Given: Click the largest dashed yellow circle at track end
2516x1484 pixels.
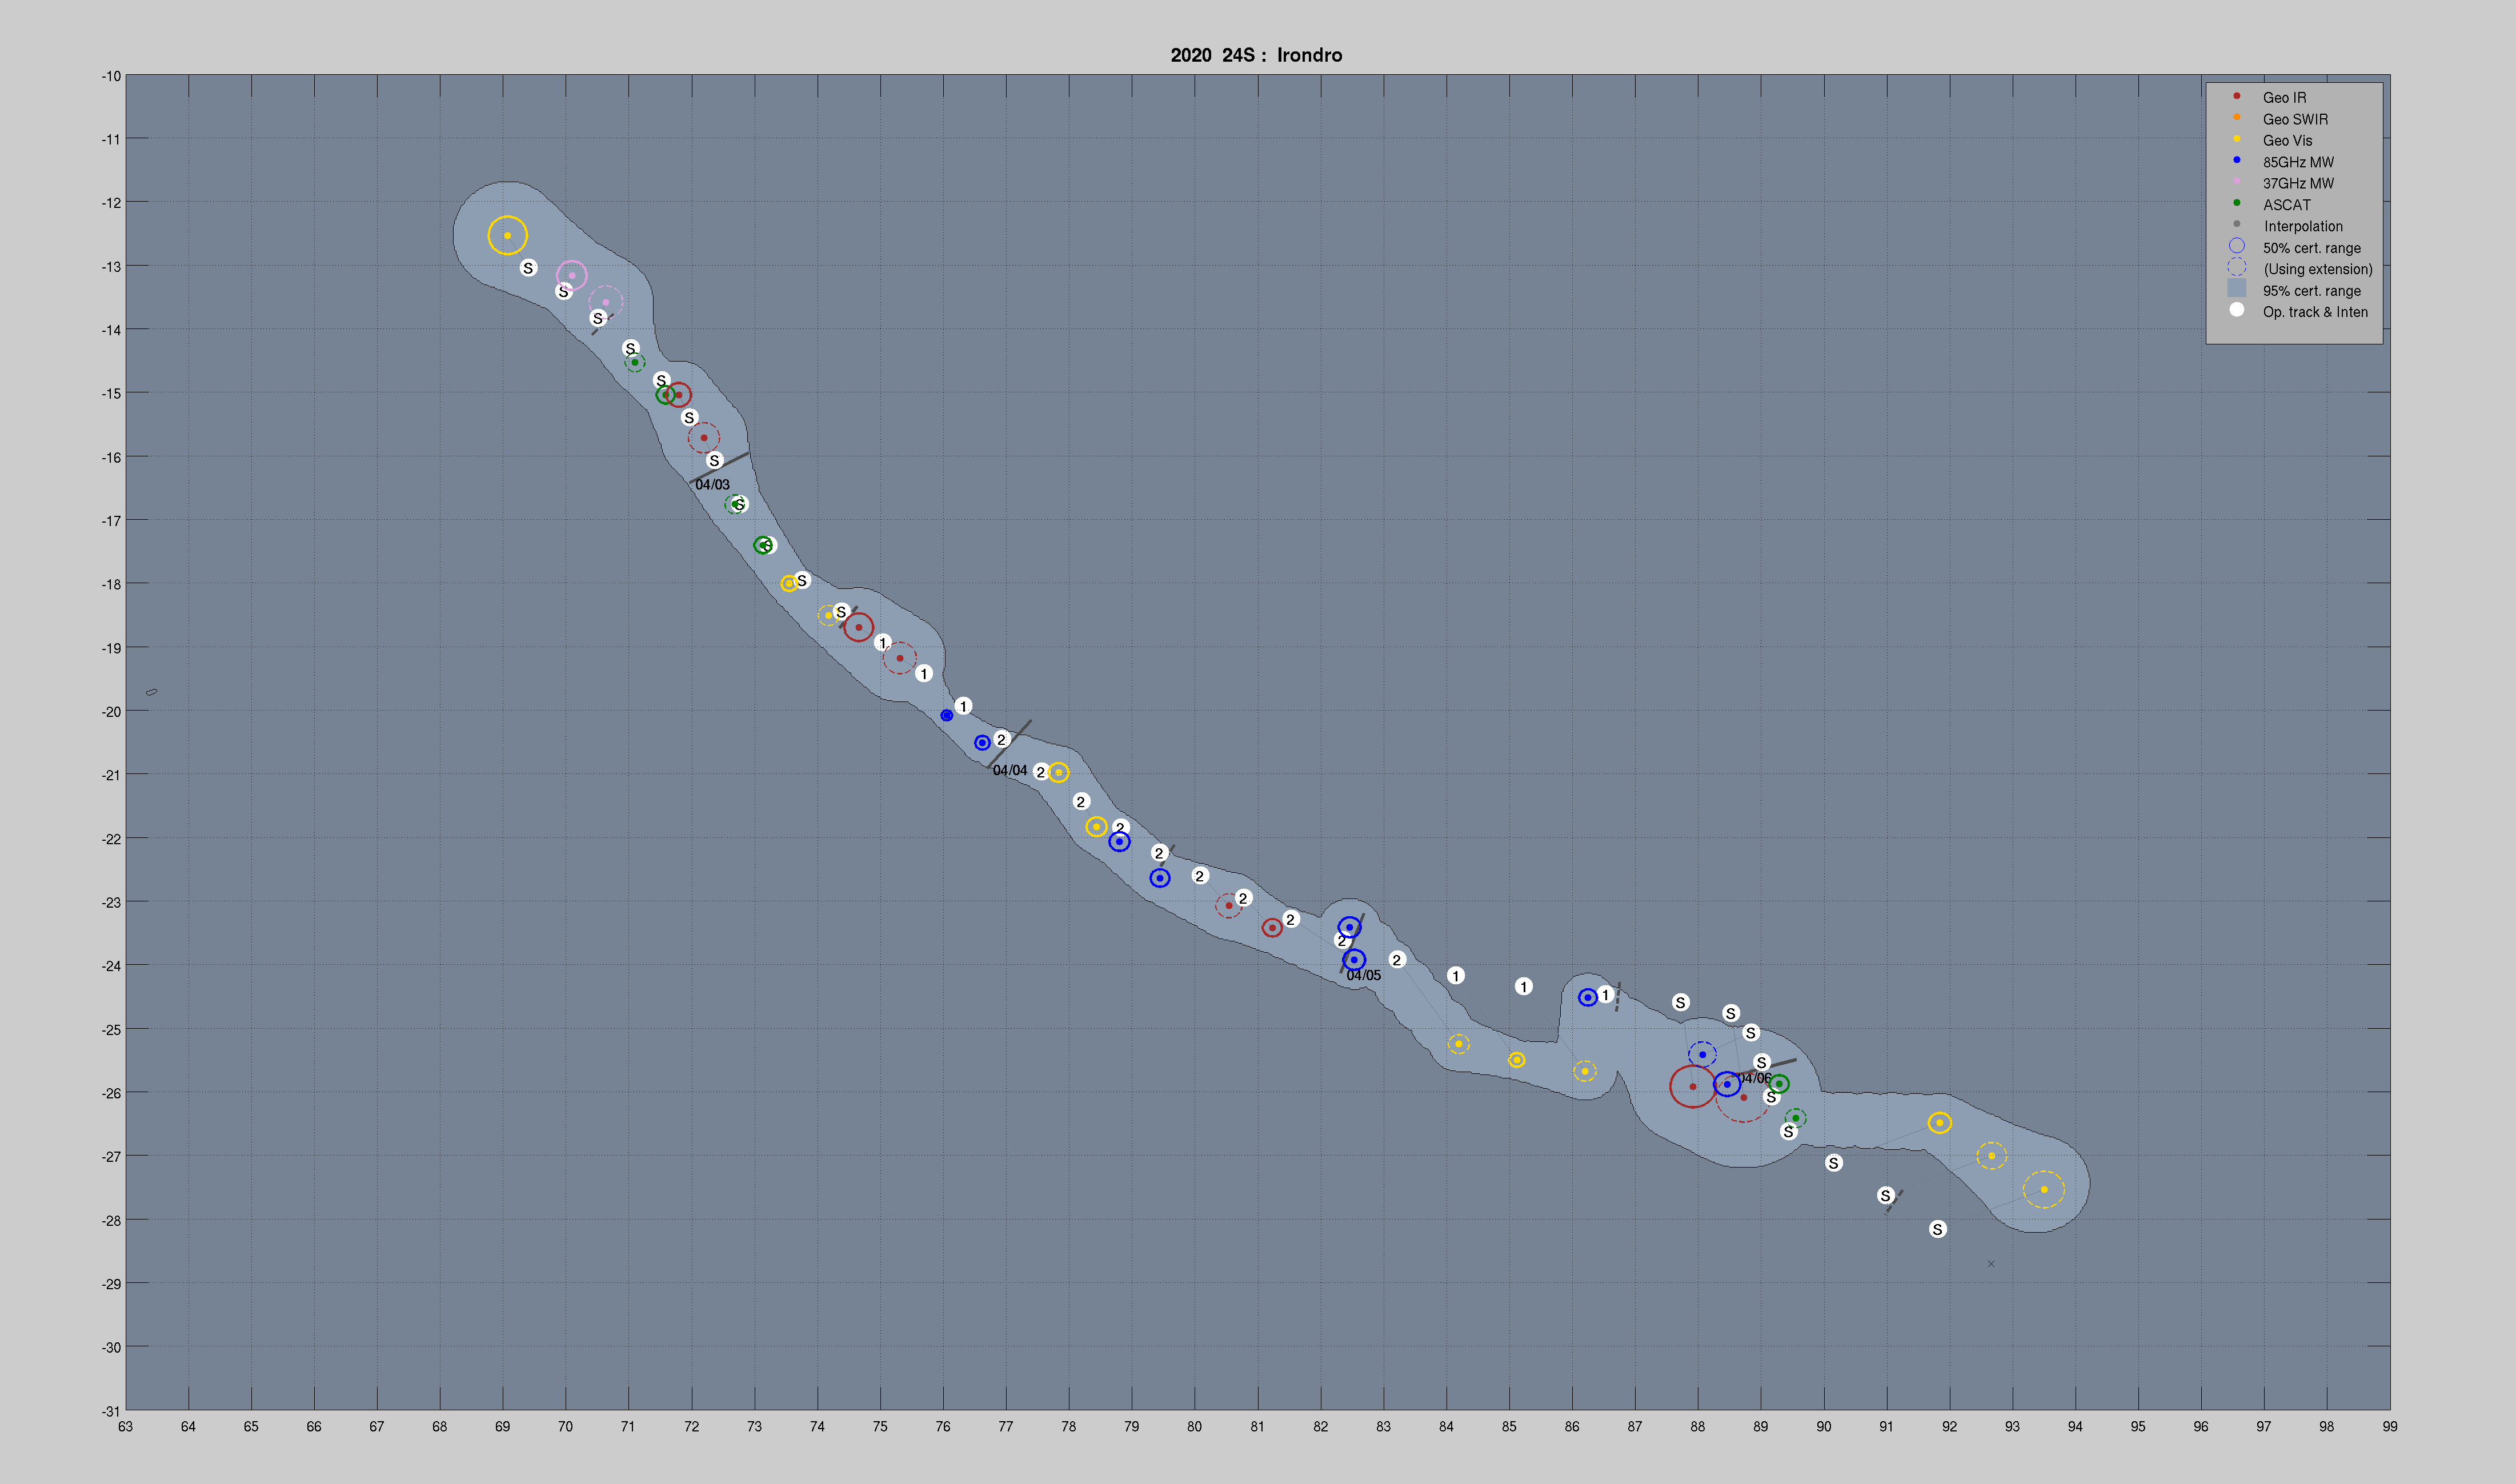Looking at the screenshot, I should [2043, 1190].
